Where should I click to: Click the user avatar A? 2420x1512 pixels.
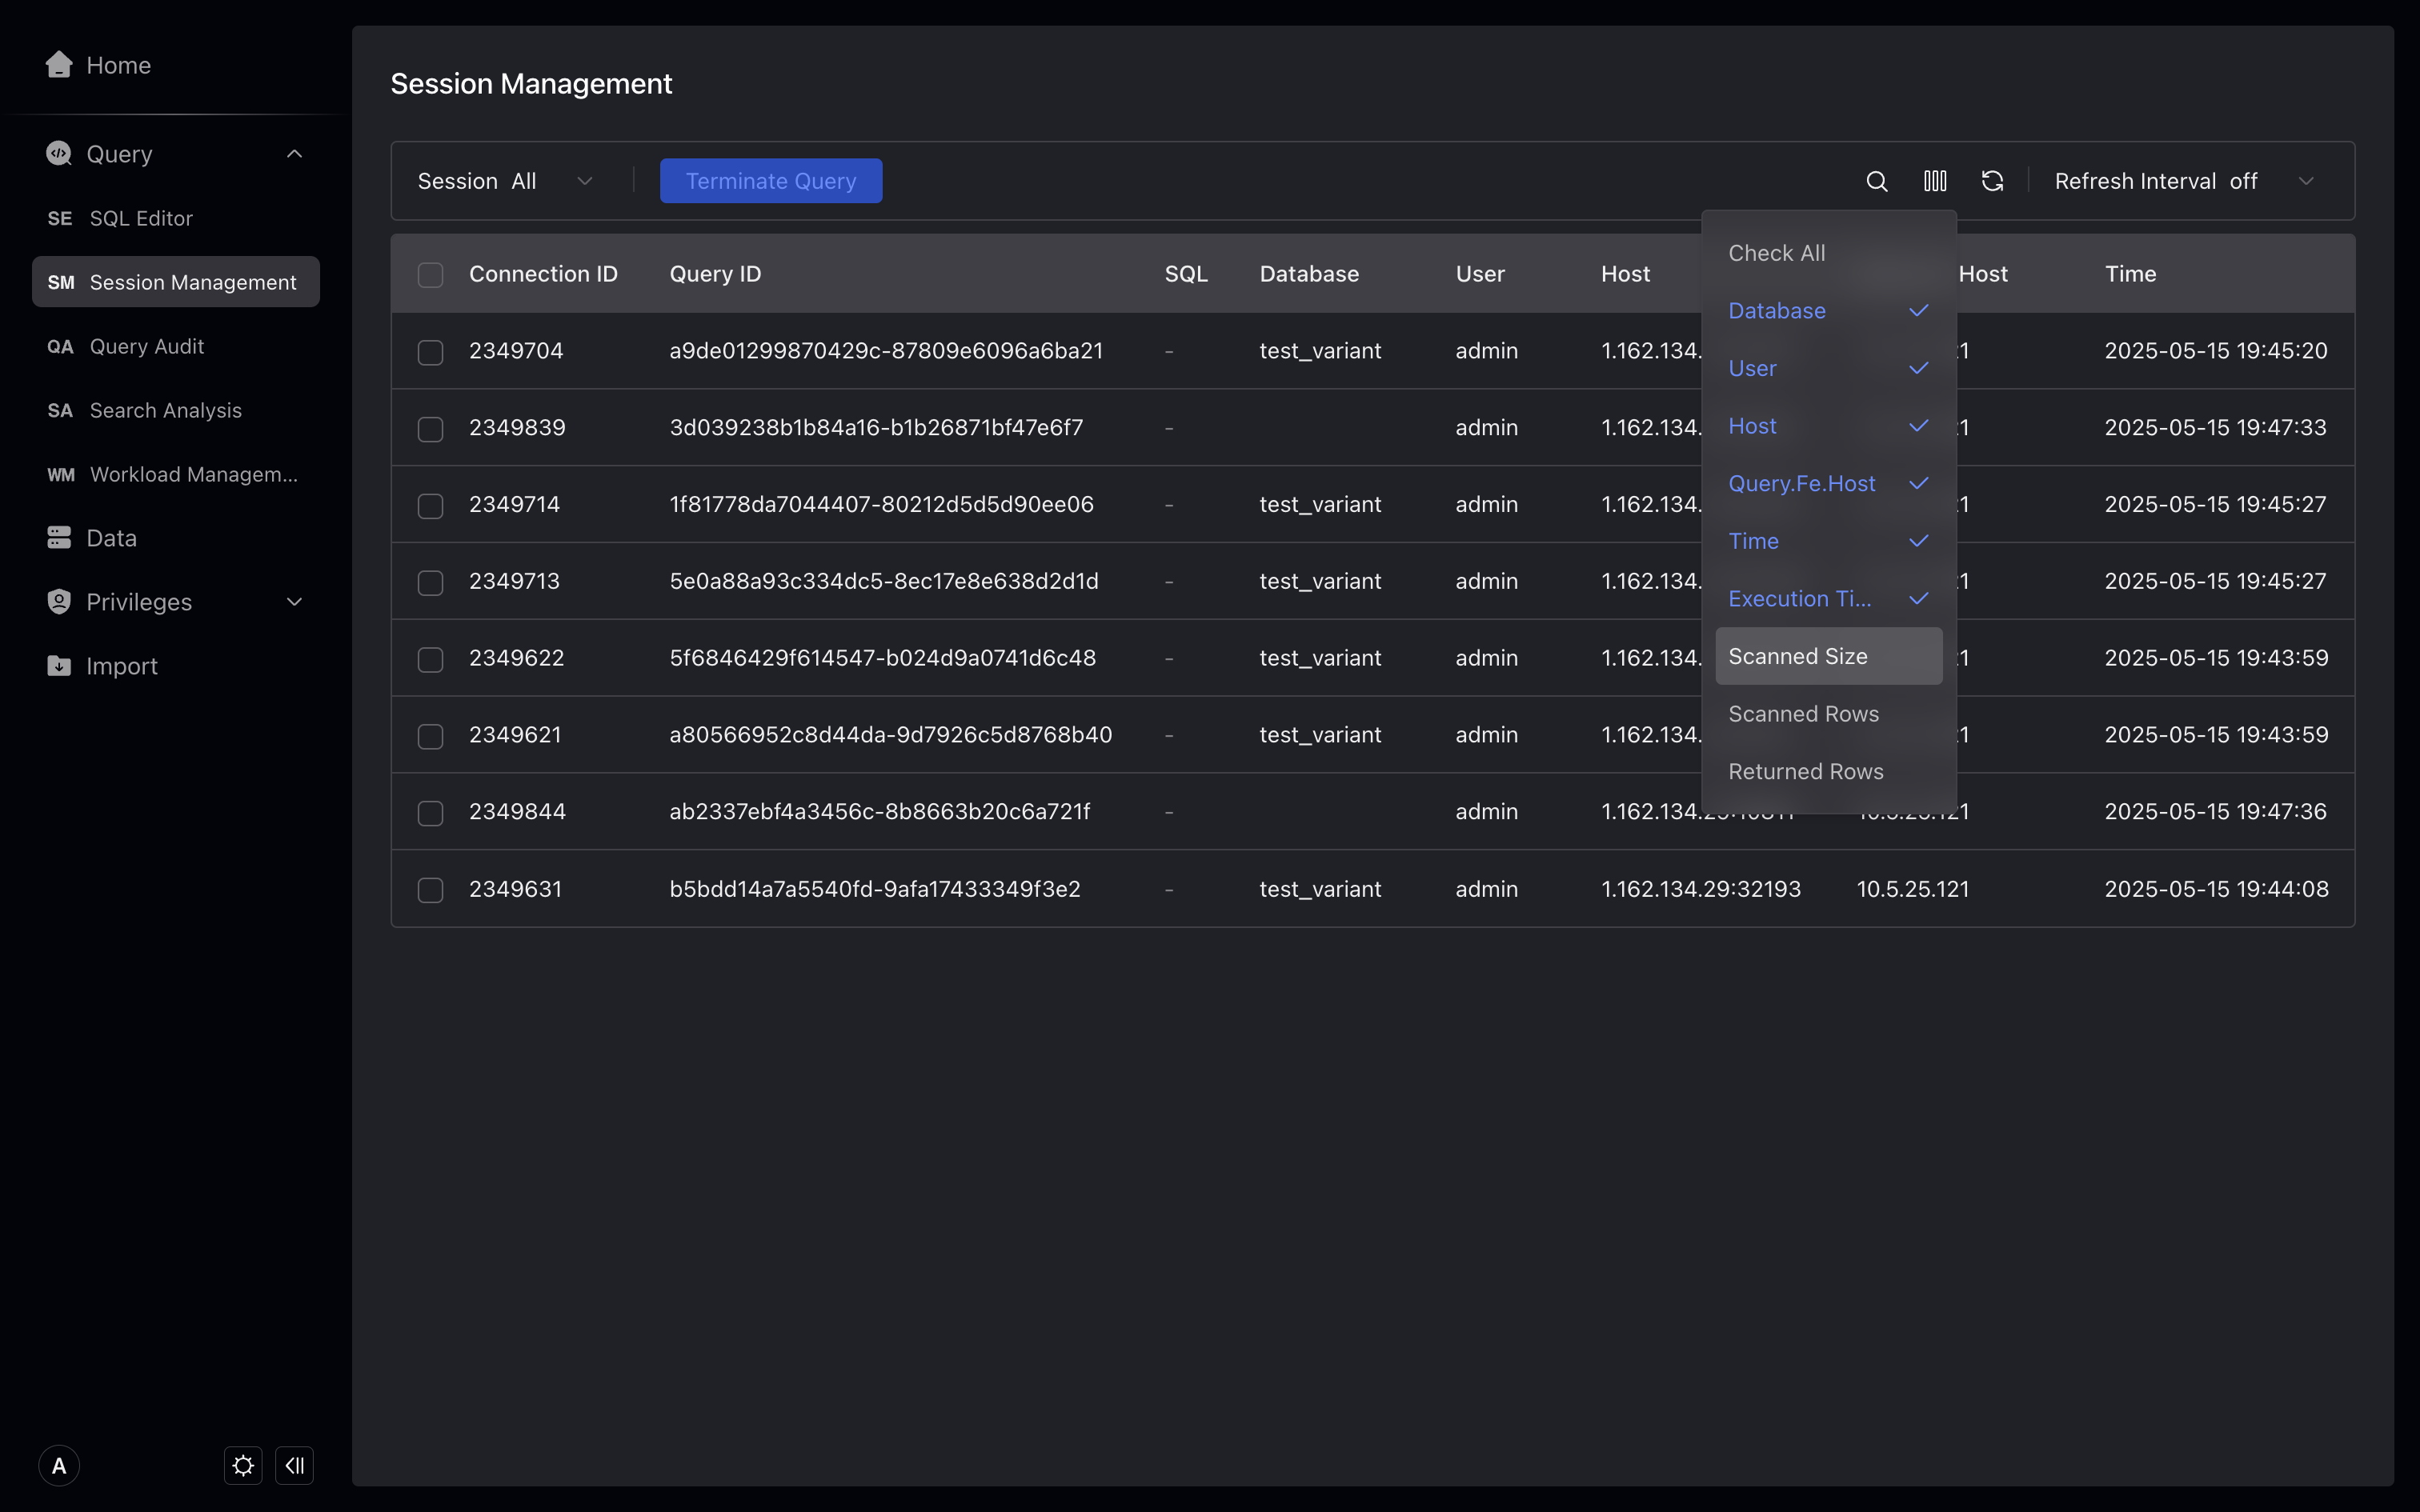click(x=59, y=1466)
